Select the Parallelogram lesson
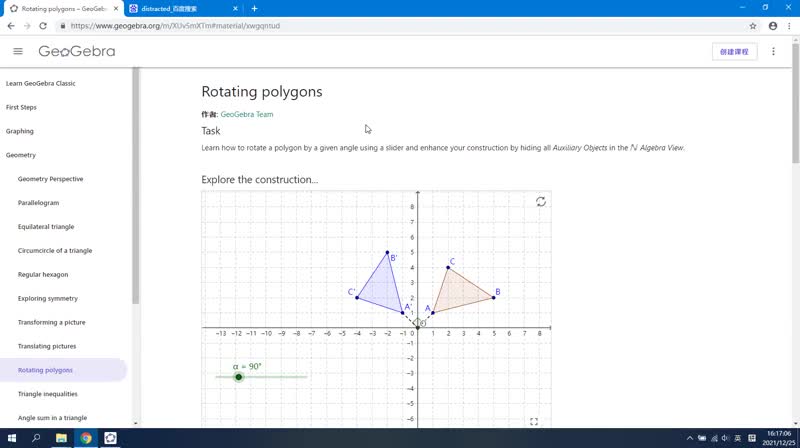The height and width of the screenshot is (448, 800). pos(39,203)
